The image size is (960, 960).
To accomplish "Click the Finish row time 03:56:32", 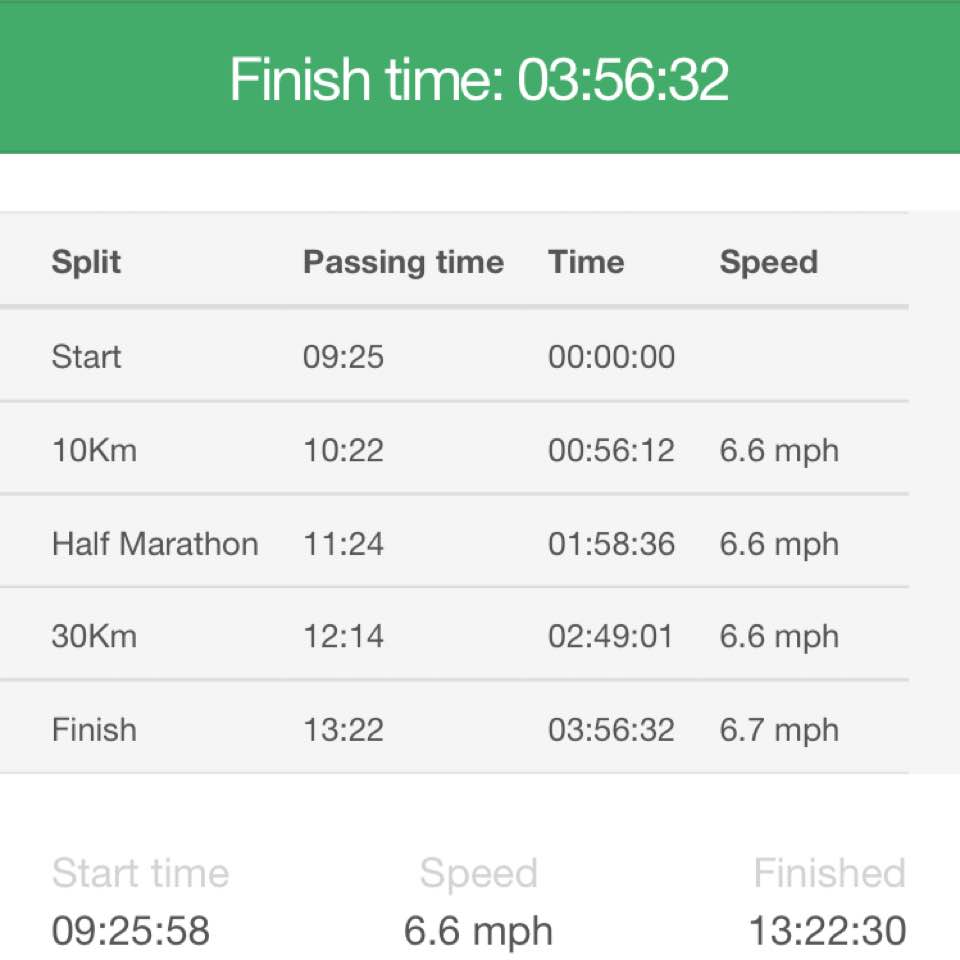I will pos(611,730).
